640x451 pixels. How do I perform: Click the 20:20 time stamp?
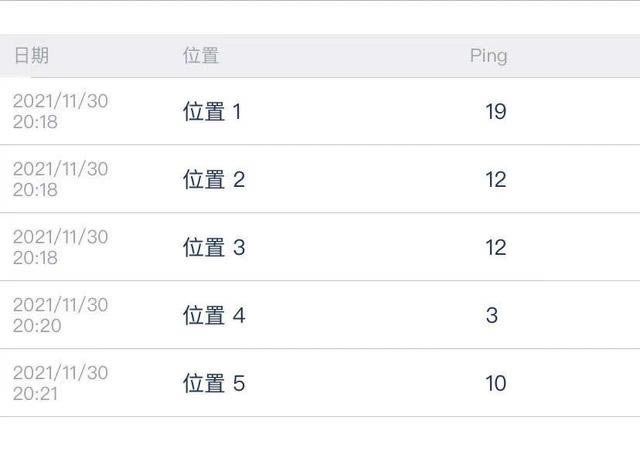pyautogui.click(x=36, y=326)
